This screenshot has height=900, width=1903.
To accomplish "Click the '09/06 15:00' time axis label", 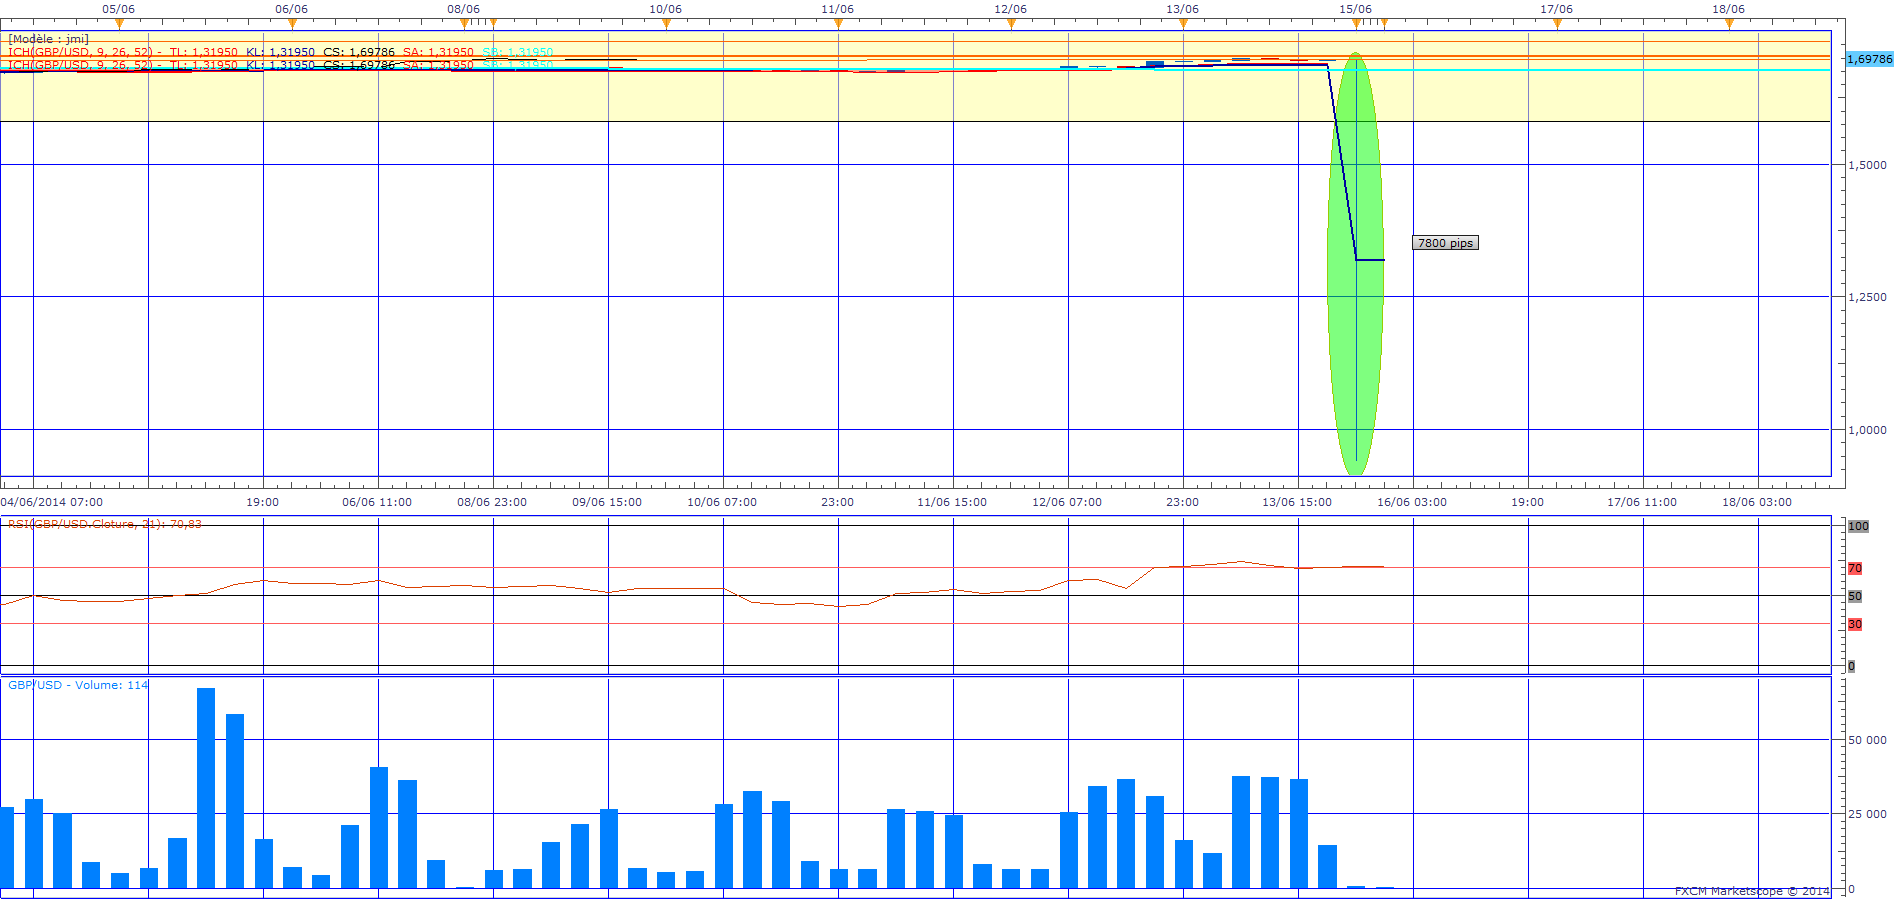I will pyautogui.click(x=607, y=502).
